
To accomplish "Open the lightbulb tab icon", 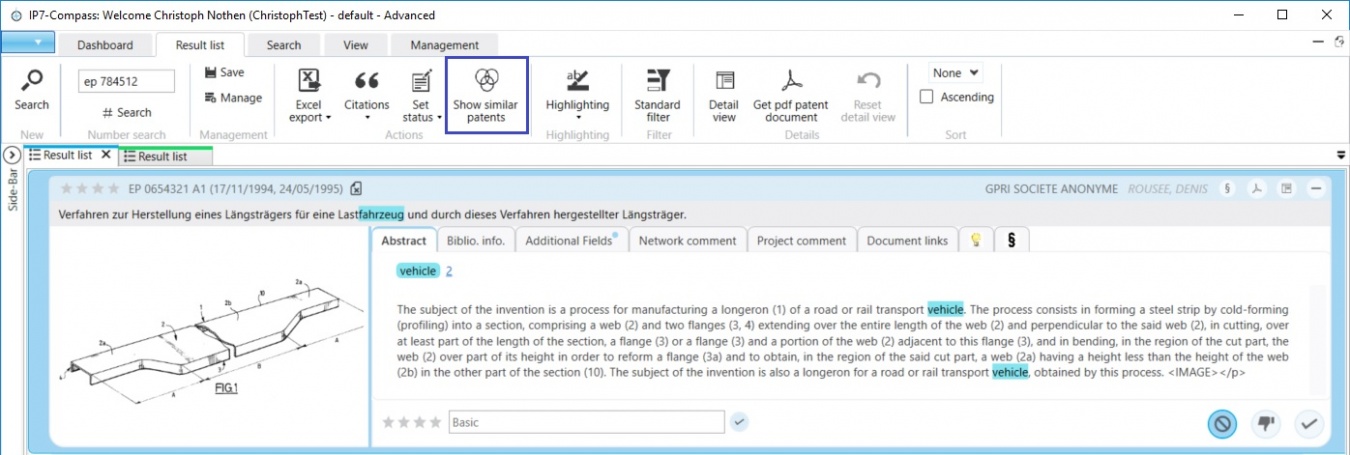I will coord(976,240).
